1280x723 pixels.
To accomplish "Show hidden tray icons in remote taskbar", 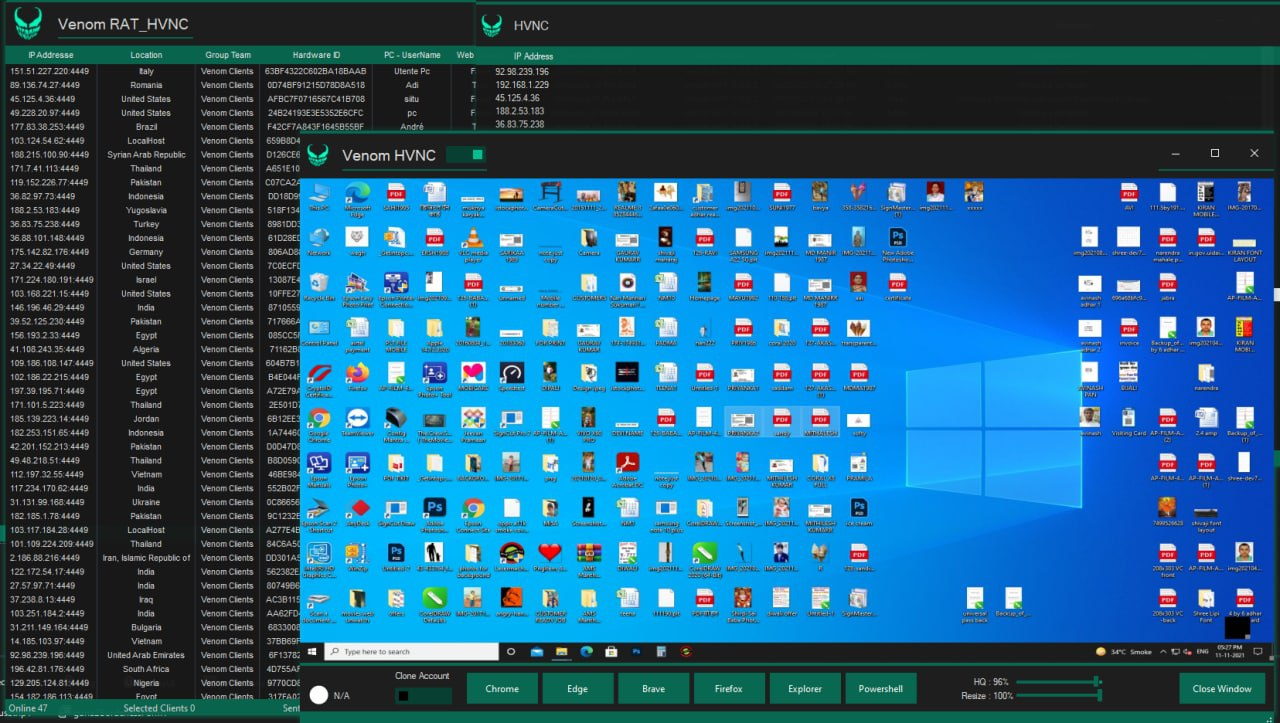I will [1162, 651].
